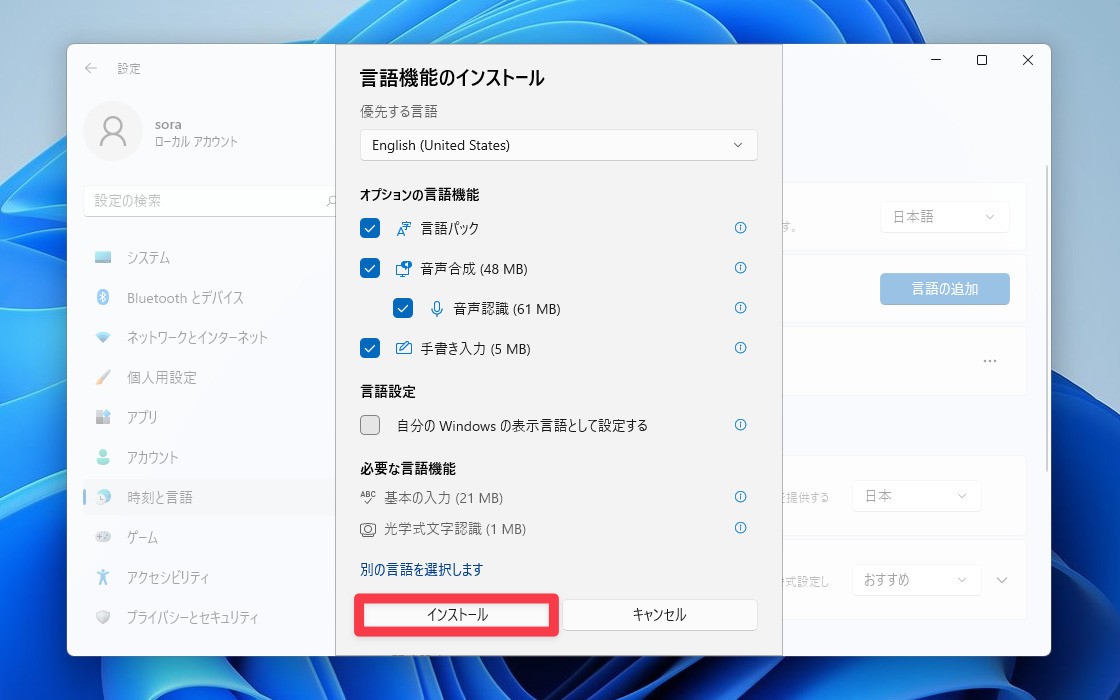
Task: Click the info icon for 音声認識 (61 MB)
Action: click(741, 308)
